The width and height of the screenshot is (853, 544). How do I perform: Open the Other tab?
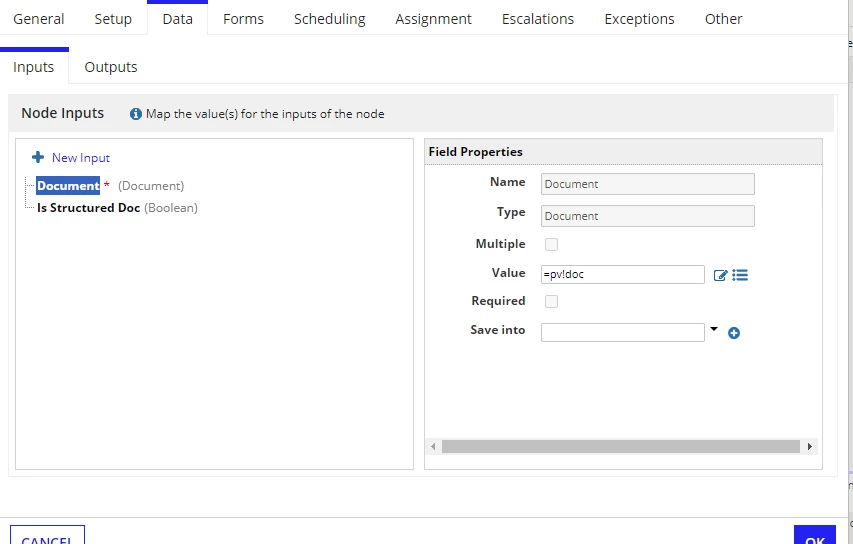click(x=724, y=19)
